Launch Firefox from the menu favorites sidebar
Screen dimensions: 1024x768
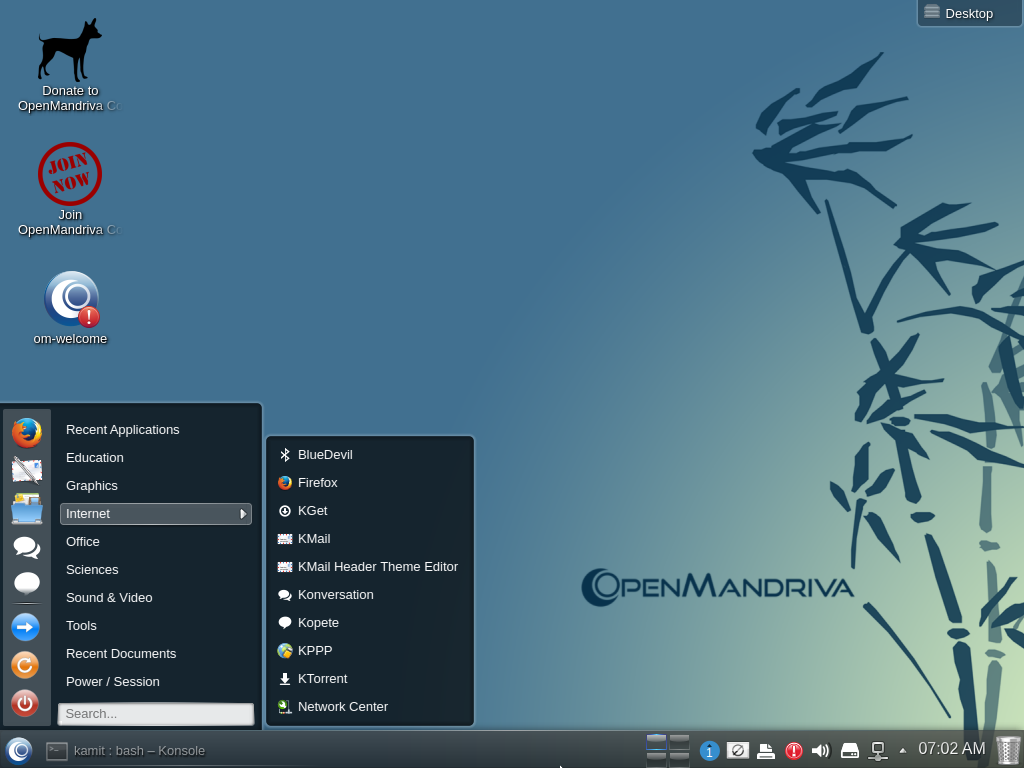coord(27,432)
